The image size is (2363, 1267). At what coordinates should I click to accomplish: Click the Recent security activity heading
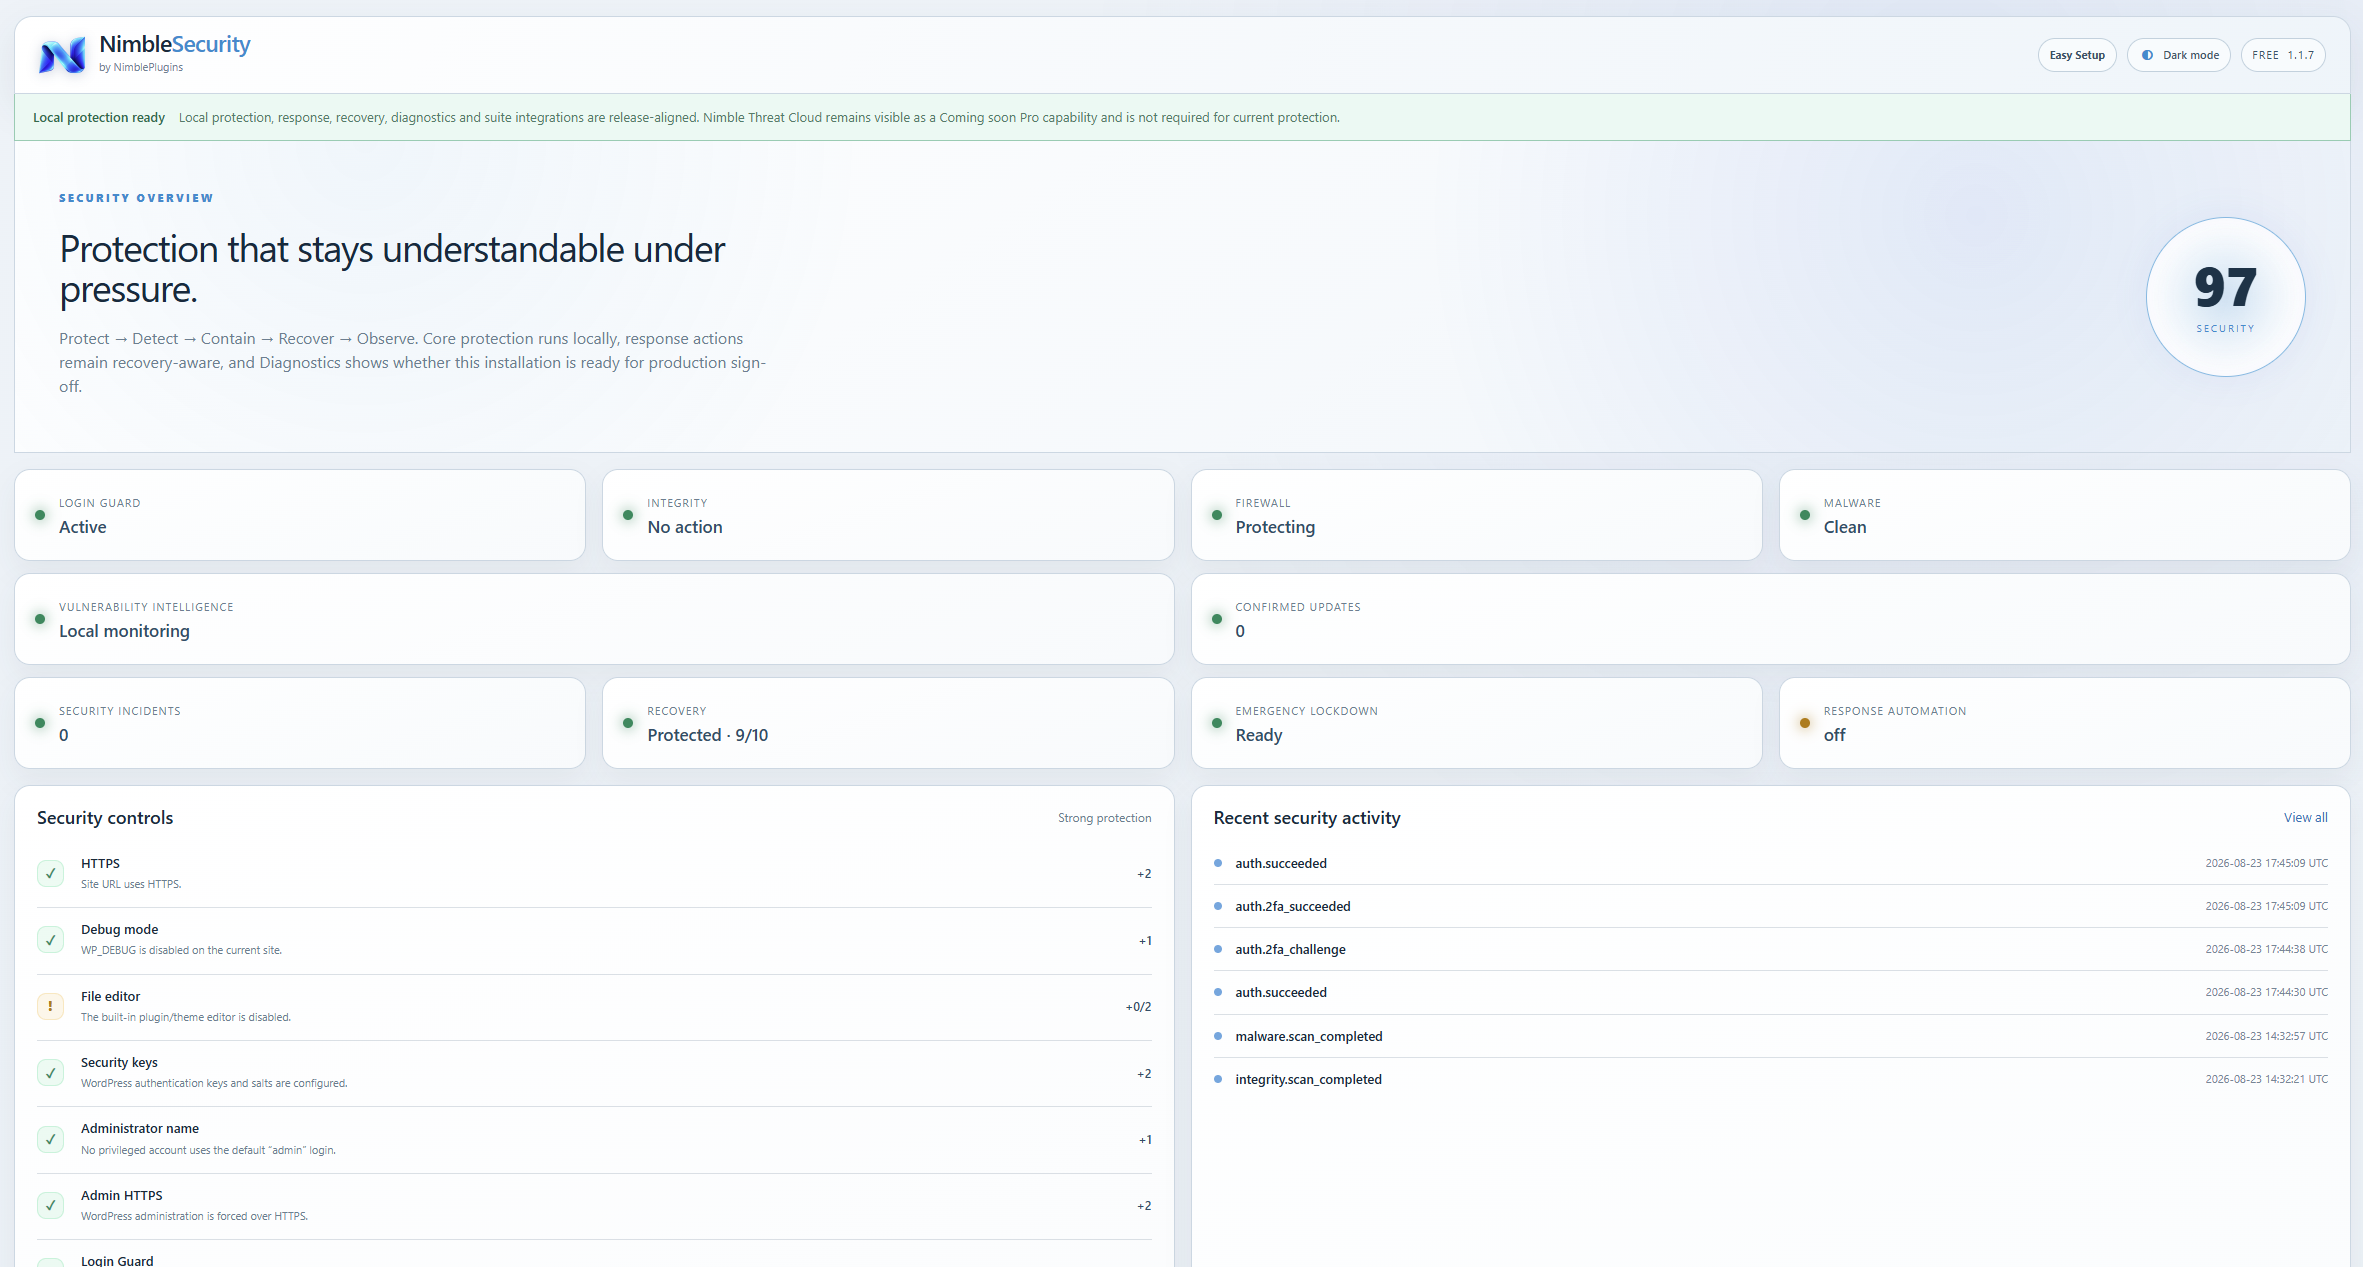tap(1307, 818)
